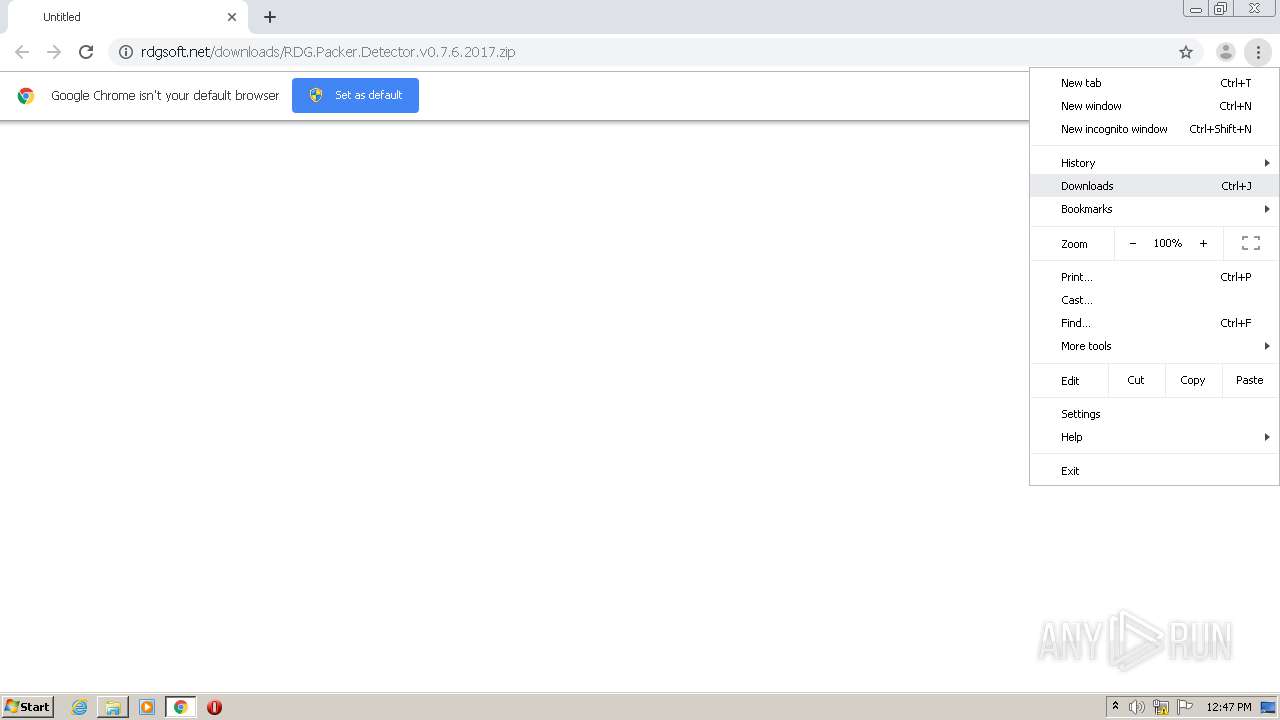Open the media player taskbar icon
The height and width of the screenshot is (720, 1280).
coord(147,707)
